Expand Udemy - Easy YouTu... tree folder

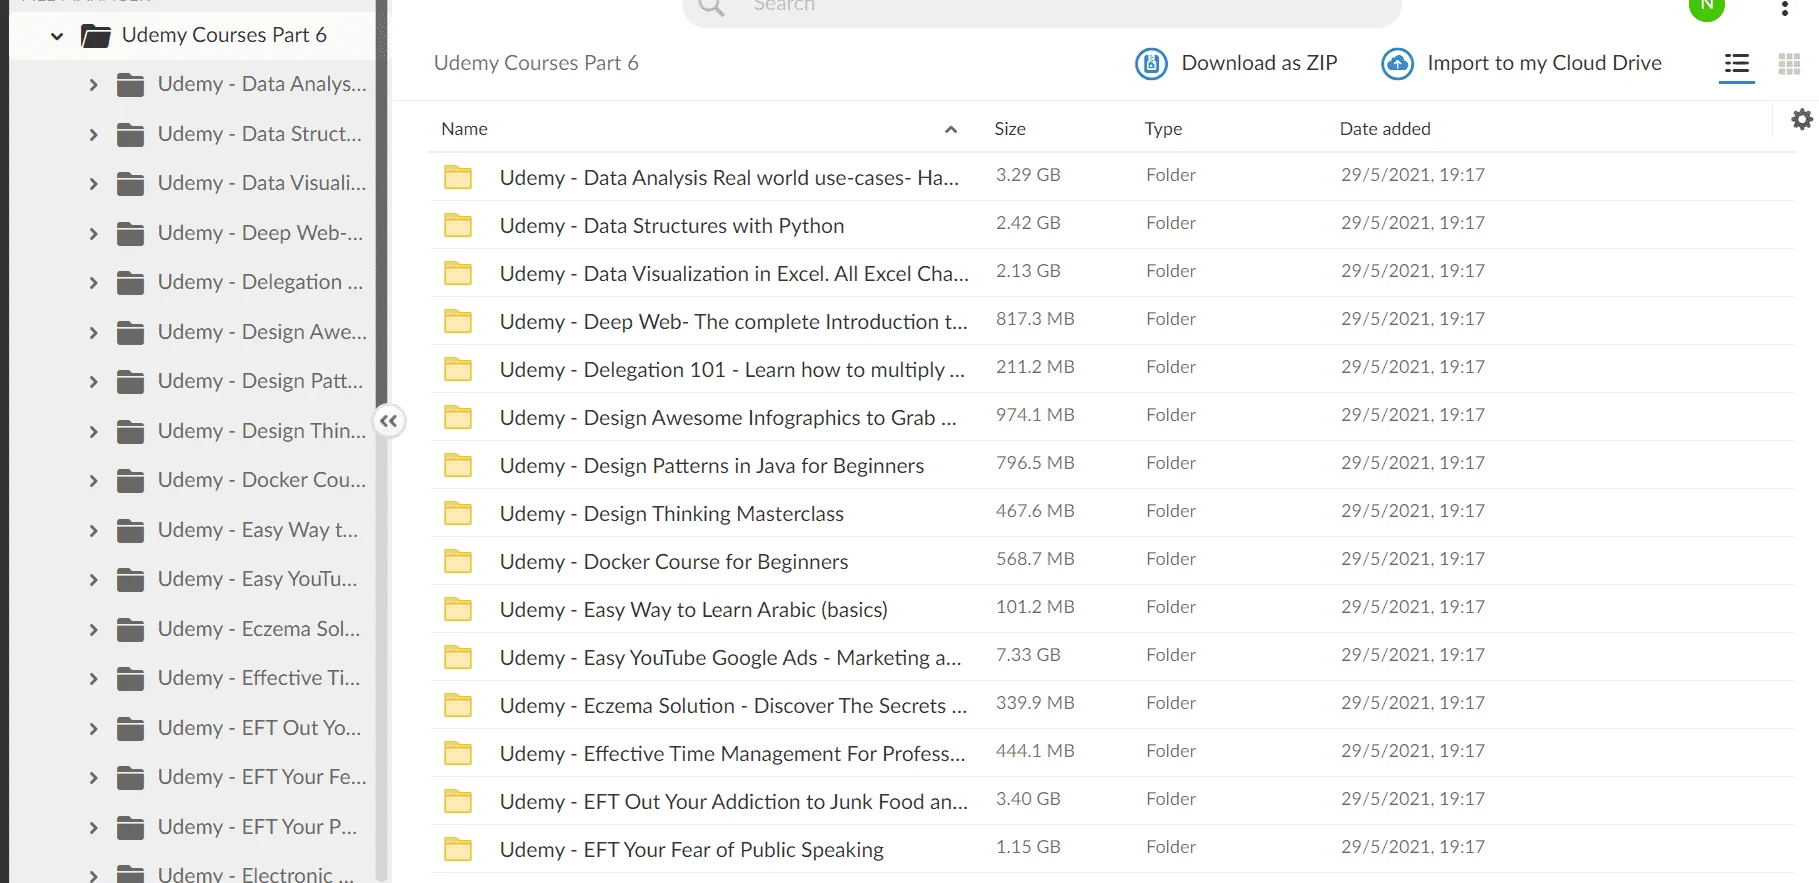point(93,580)
